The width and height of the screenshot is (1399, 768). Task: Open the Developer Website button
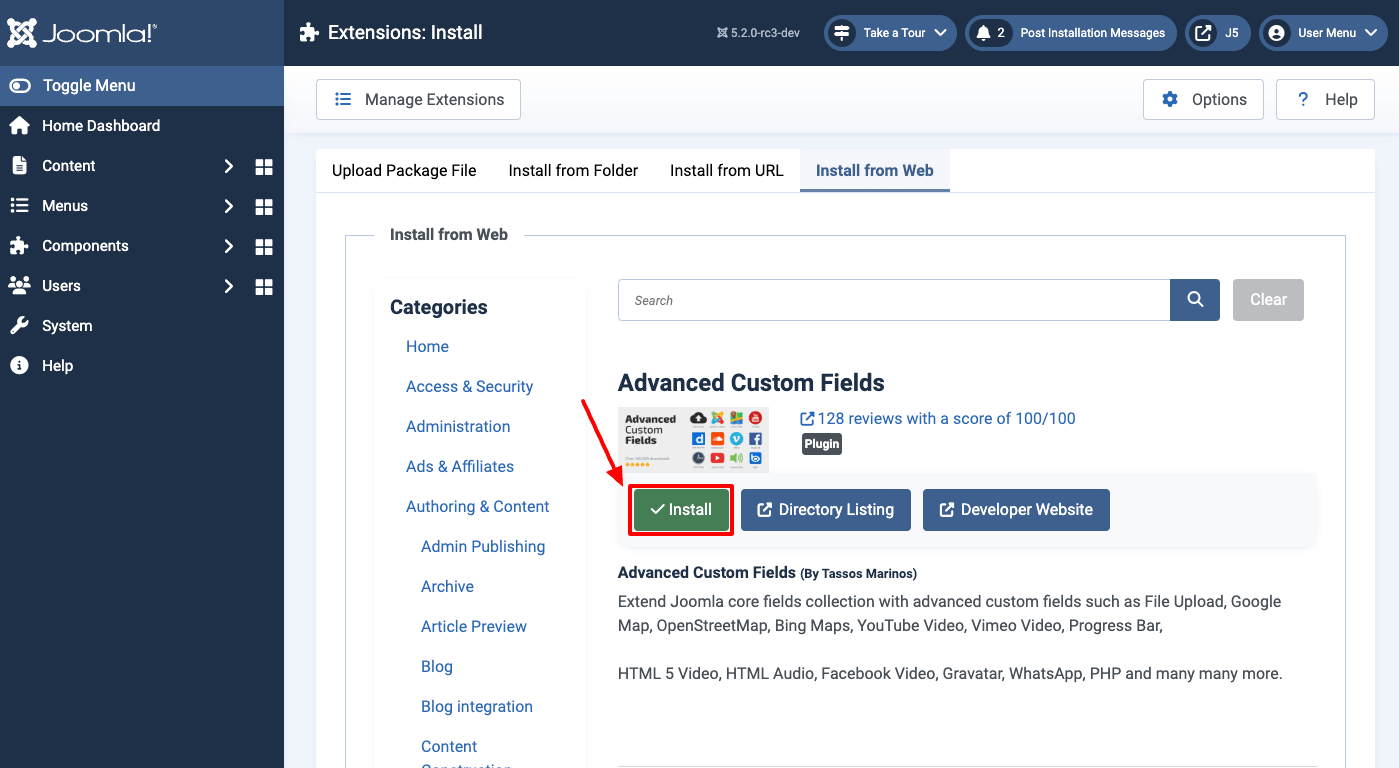click(1016, 510)
